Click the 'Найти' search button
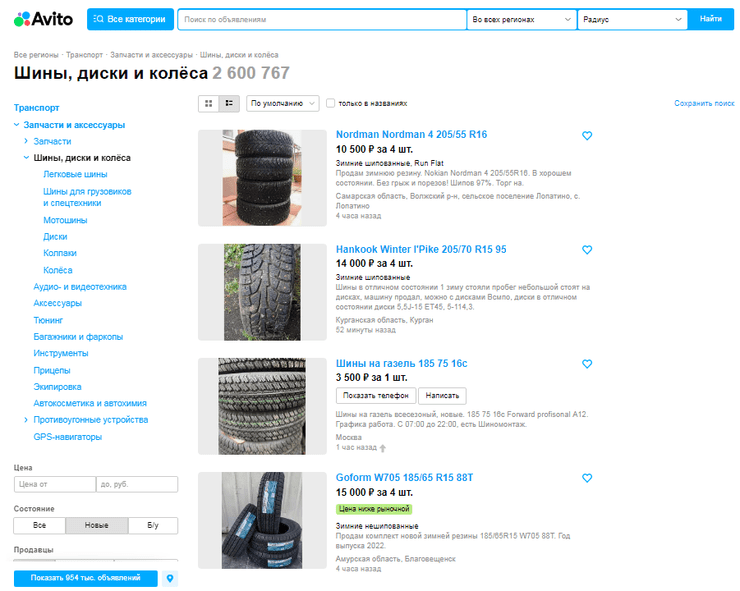Viewport: 740px width, 591px height. (x=711, y=19)
